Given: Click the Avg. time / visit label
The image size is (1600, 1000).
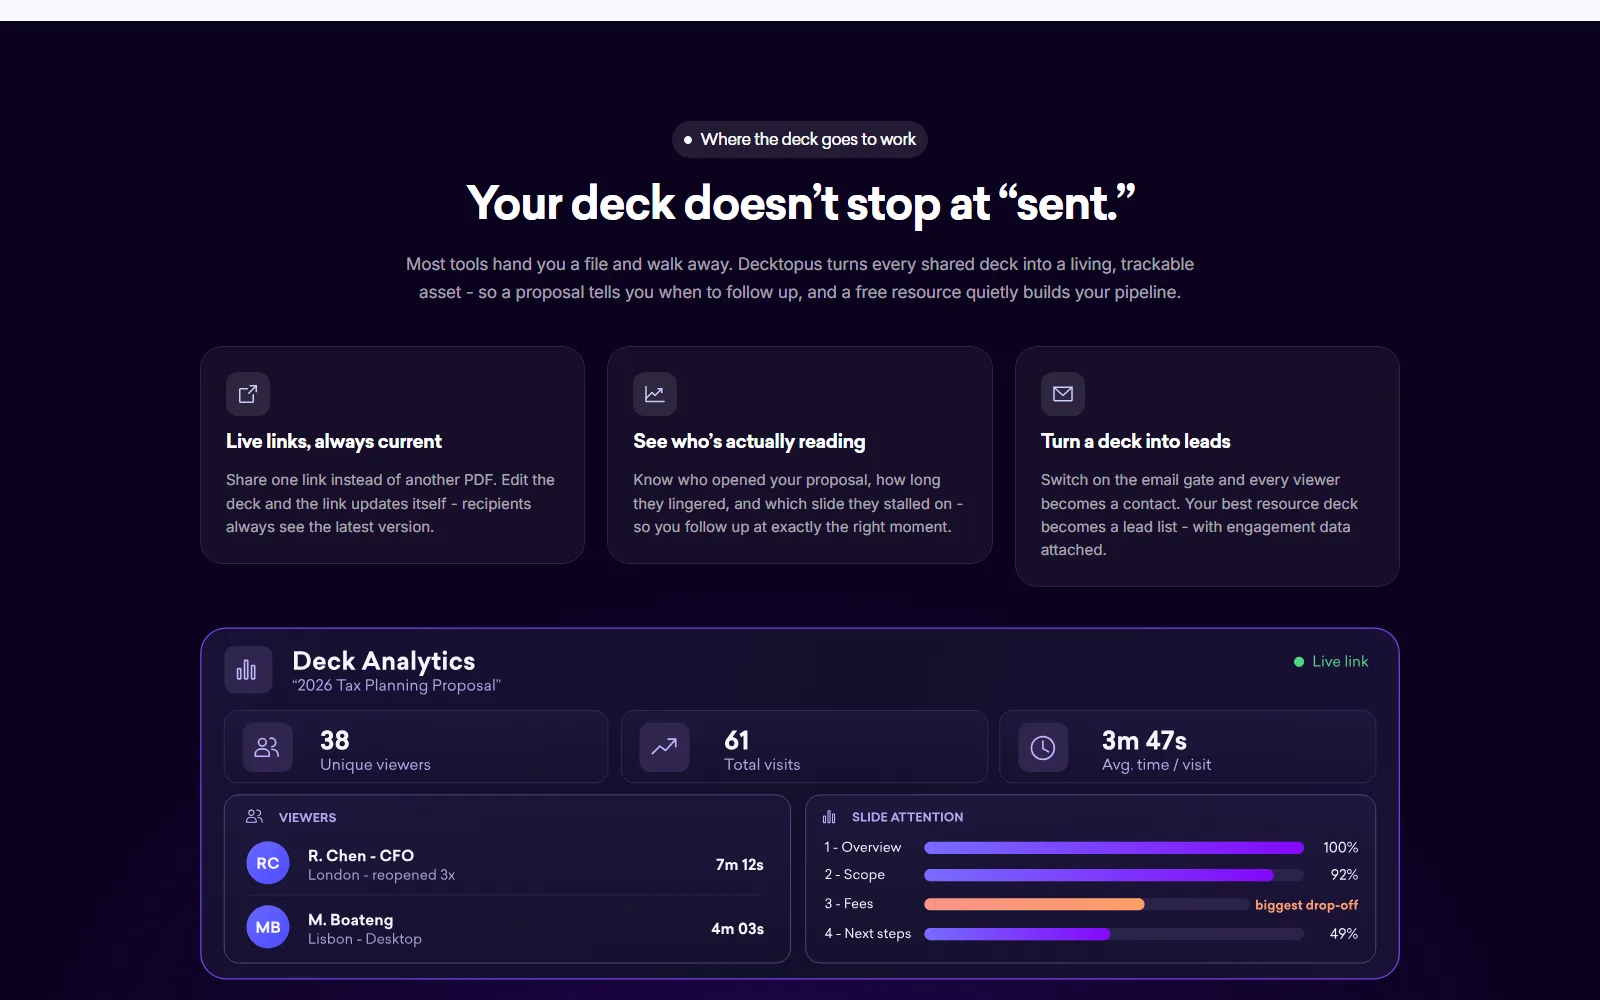Looking at the screenshot, I should (1156, 765).
